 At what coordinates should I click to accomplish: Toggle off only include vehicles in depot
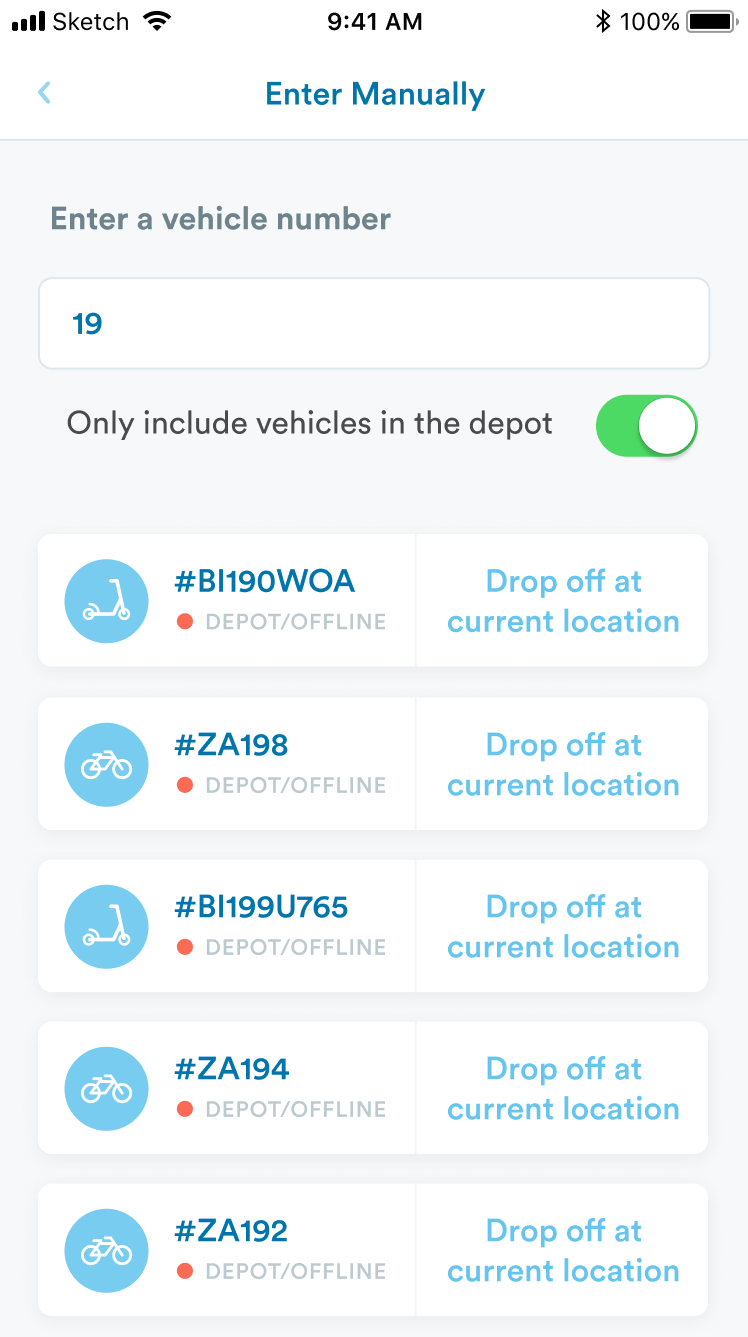coord(646,425)
